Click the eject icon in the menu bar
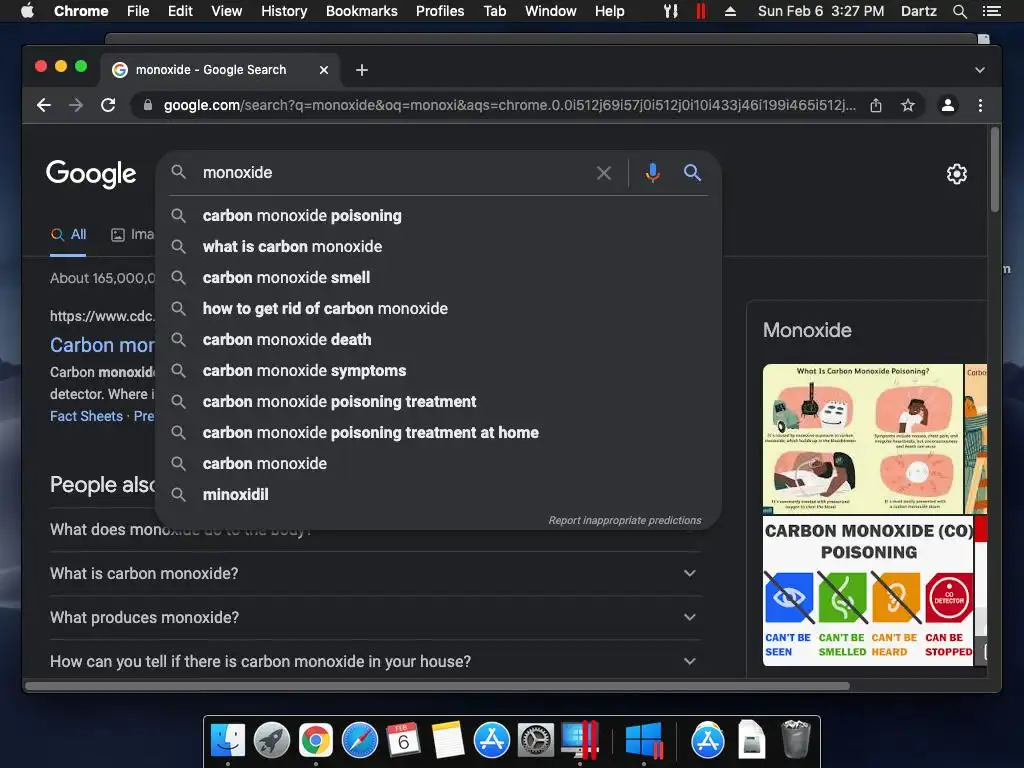This screenshot has width=1024, height=768. pyautogui.click(x=730, y=11)
